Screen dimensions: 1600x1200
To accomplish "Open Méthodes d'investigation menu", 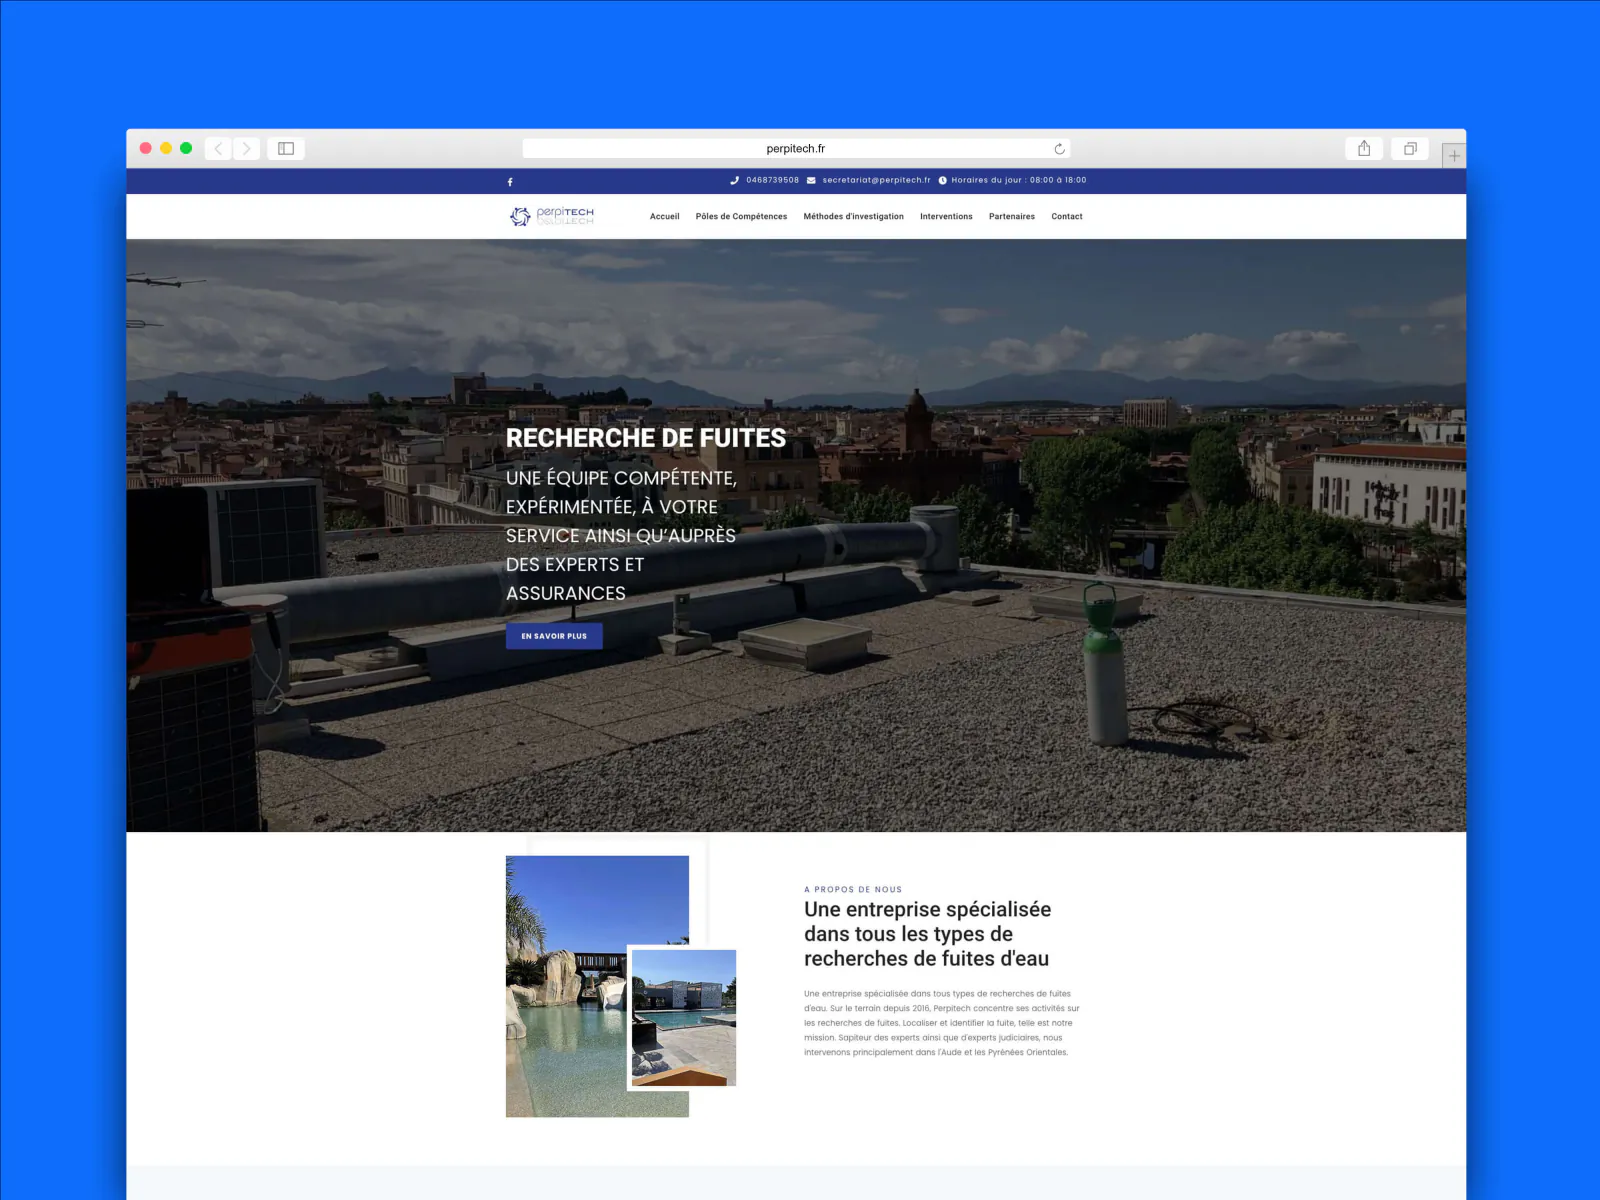I will (x=853, y=216).
